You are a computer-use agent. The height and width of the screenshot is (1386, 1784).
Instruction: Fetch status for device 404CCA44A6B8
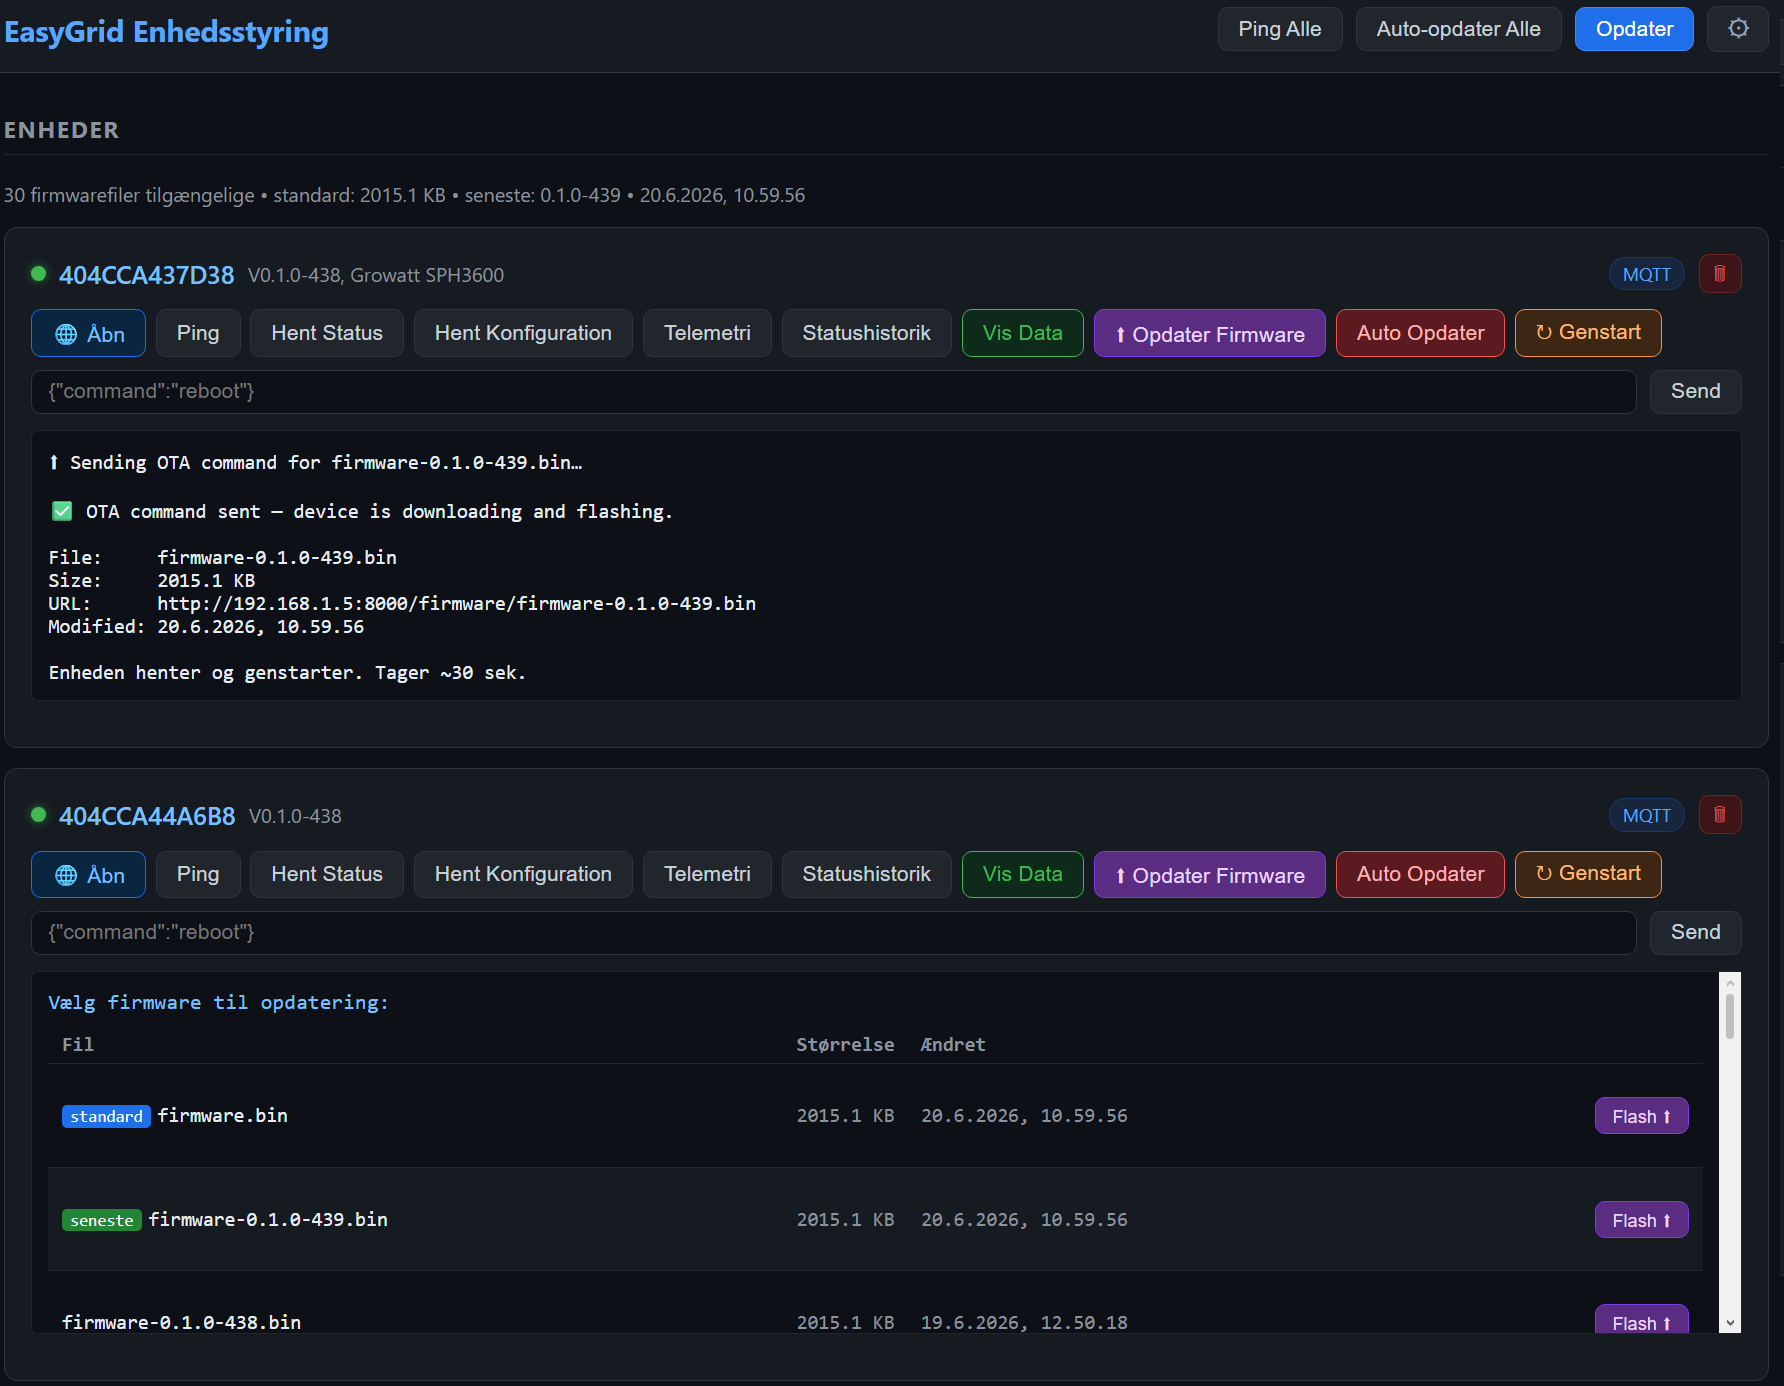point(327,875)
